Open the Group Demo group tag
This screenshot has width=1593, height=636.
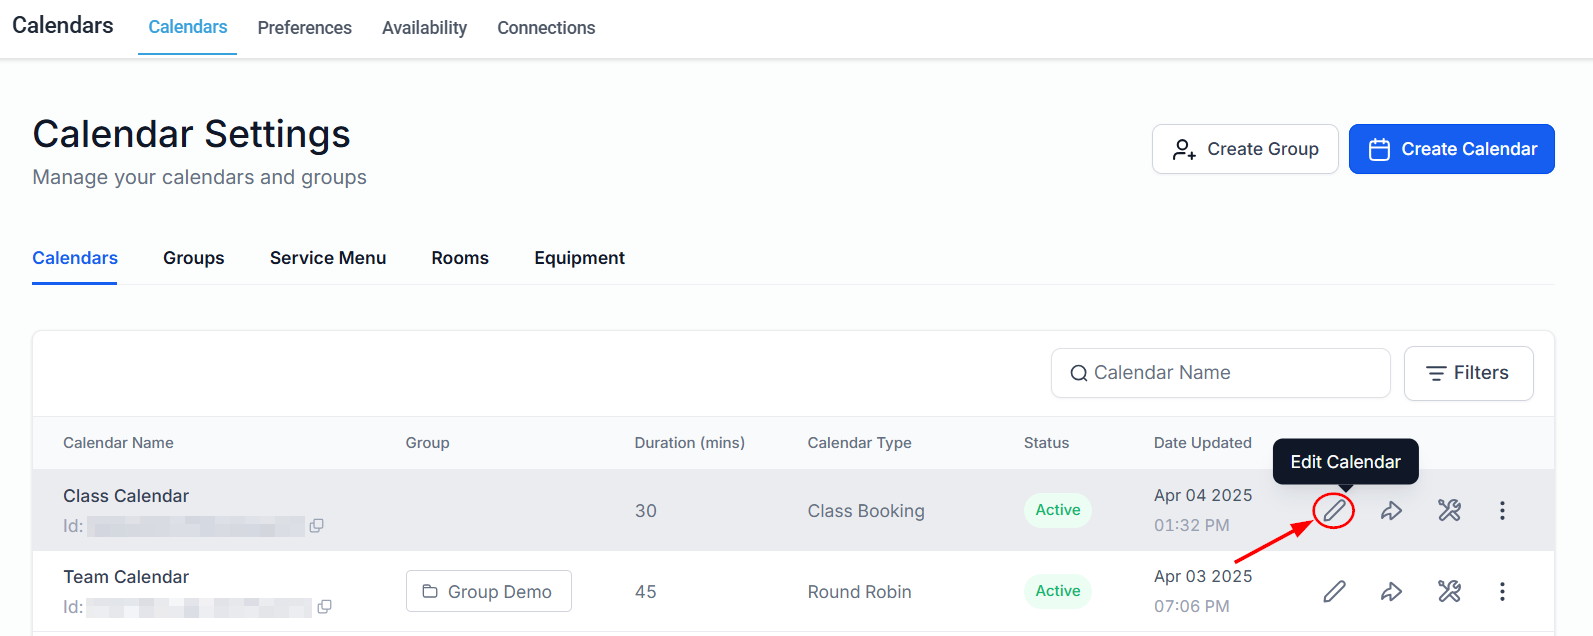point(489,591)
